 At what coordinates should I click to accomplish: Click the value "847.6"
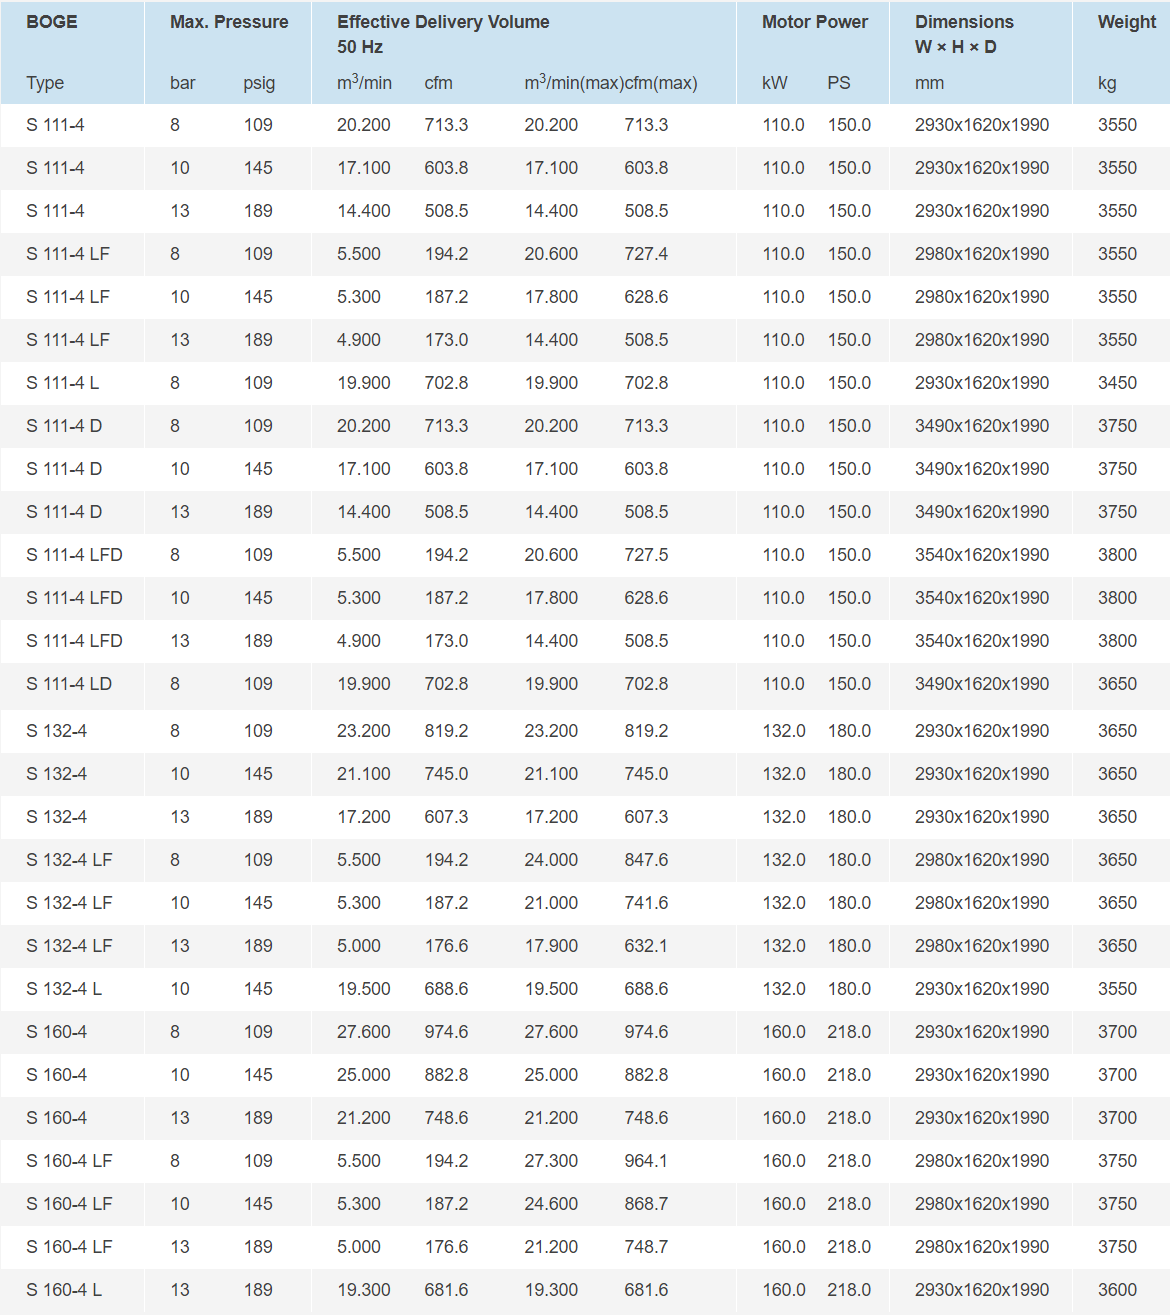[646, 860]
